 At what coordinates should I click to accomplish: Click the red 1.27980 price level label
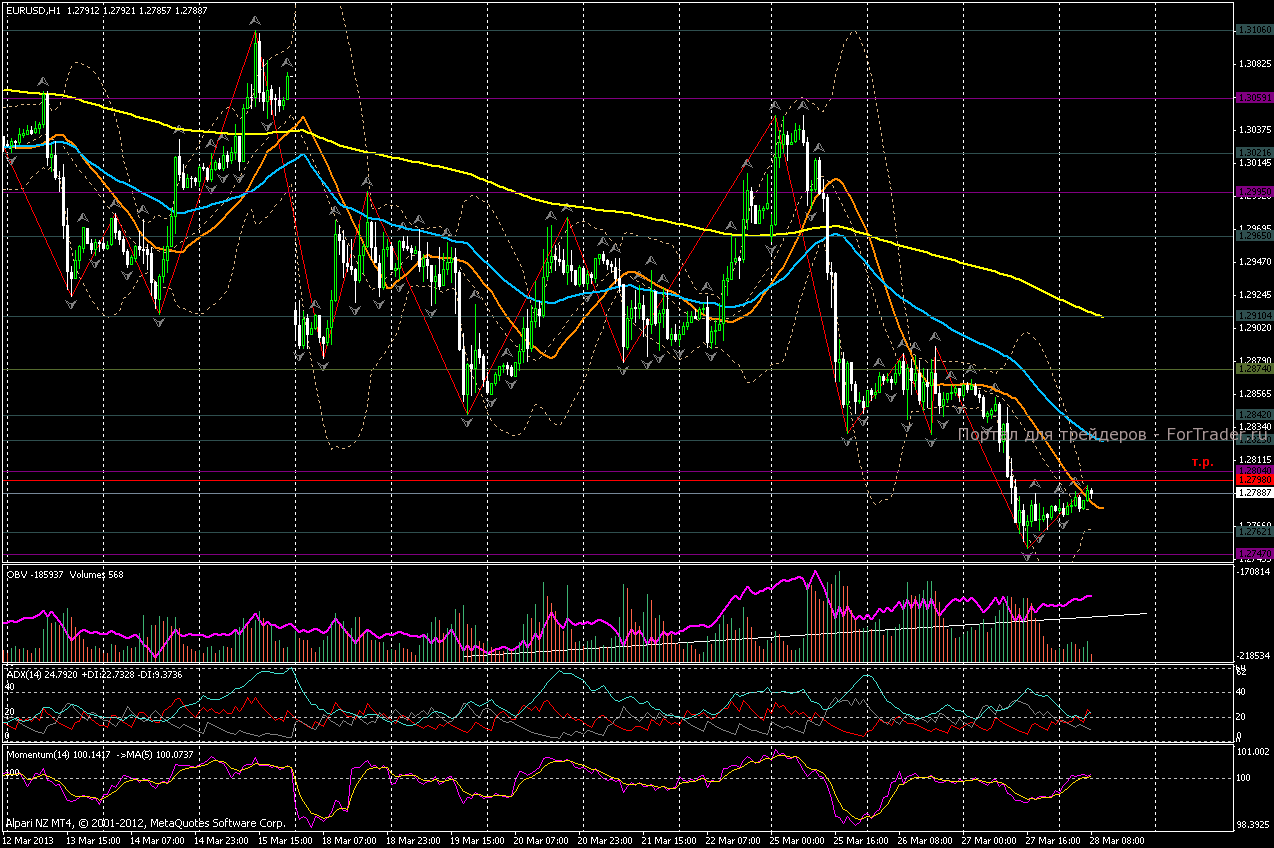tap(1253, 480)
